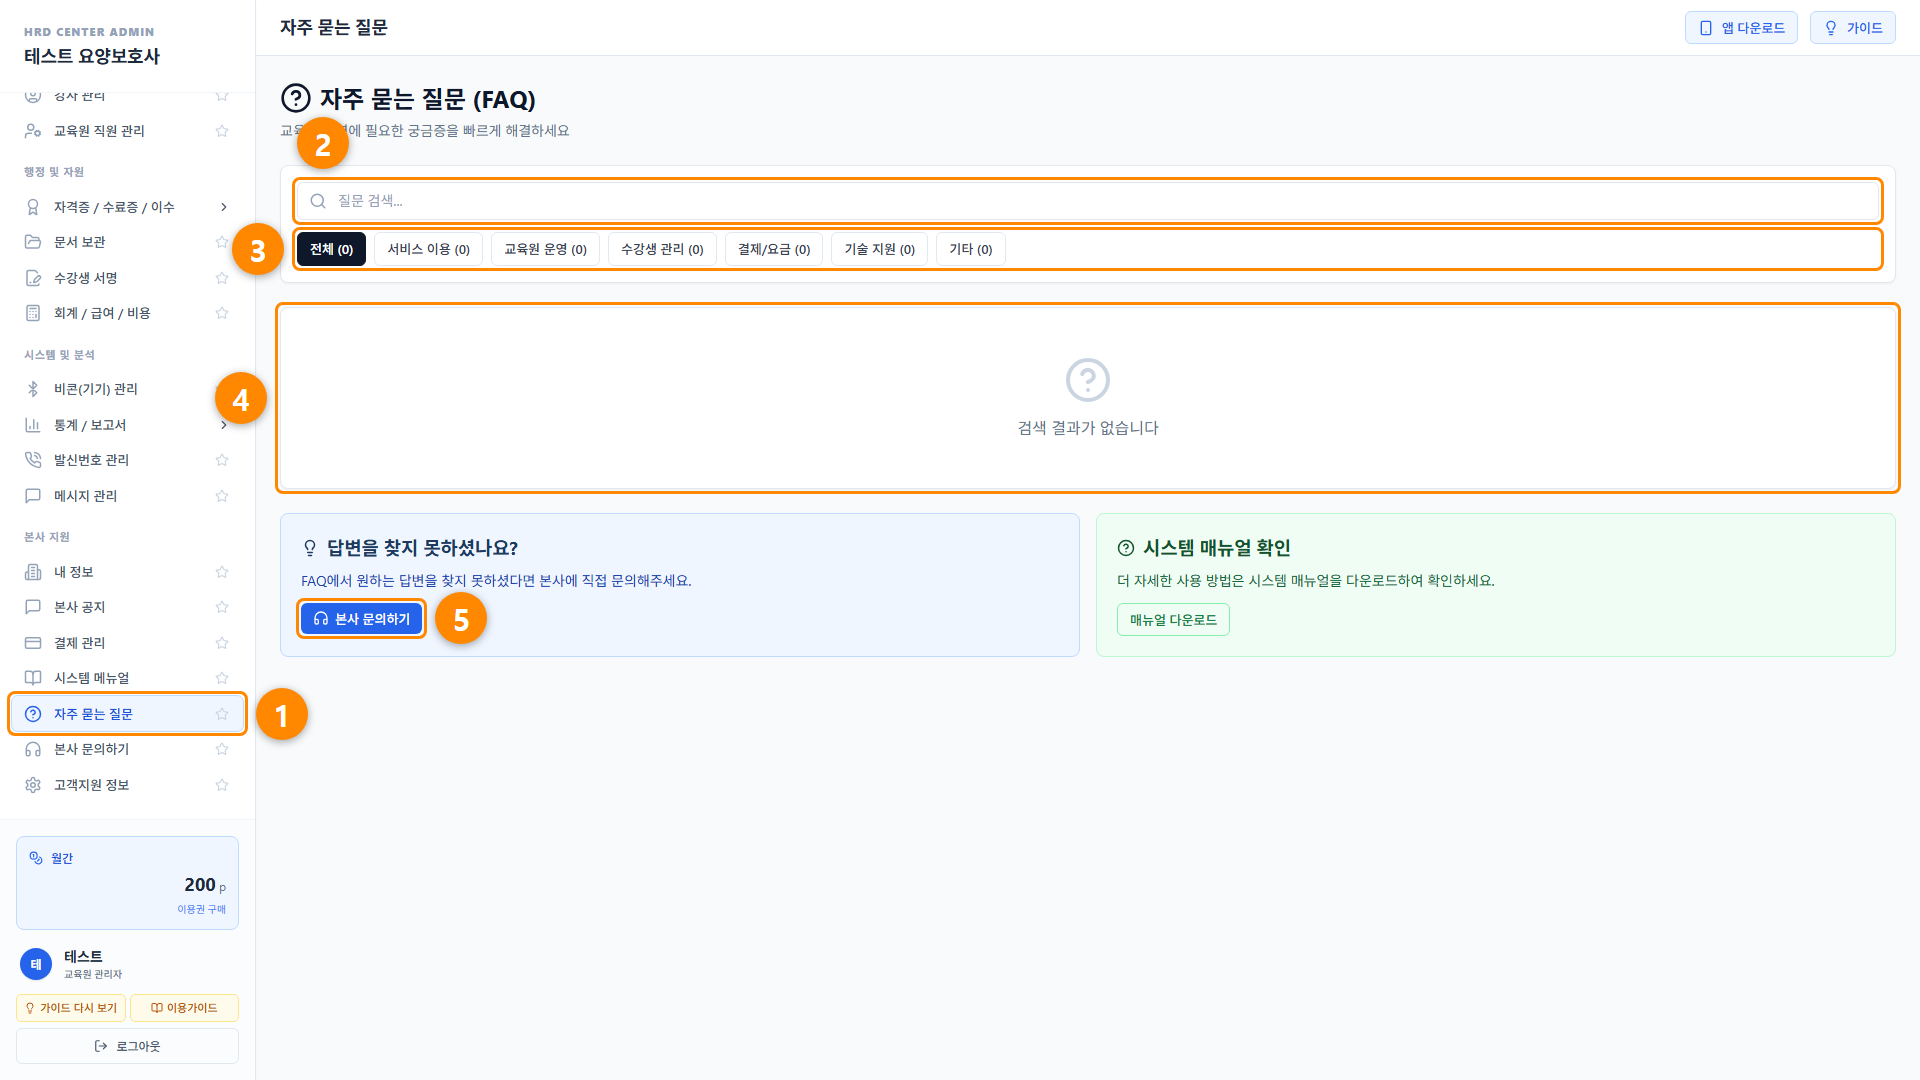Screen dimensions: 1920x1080
Task: Select the 결제/요금 (0) category tab
Action: click(774, 249)
